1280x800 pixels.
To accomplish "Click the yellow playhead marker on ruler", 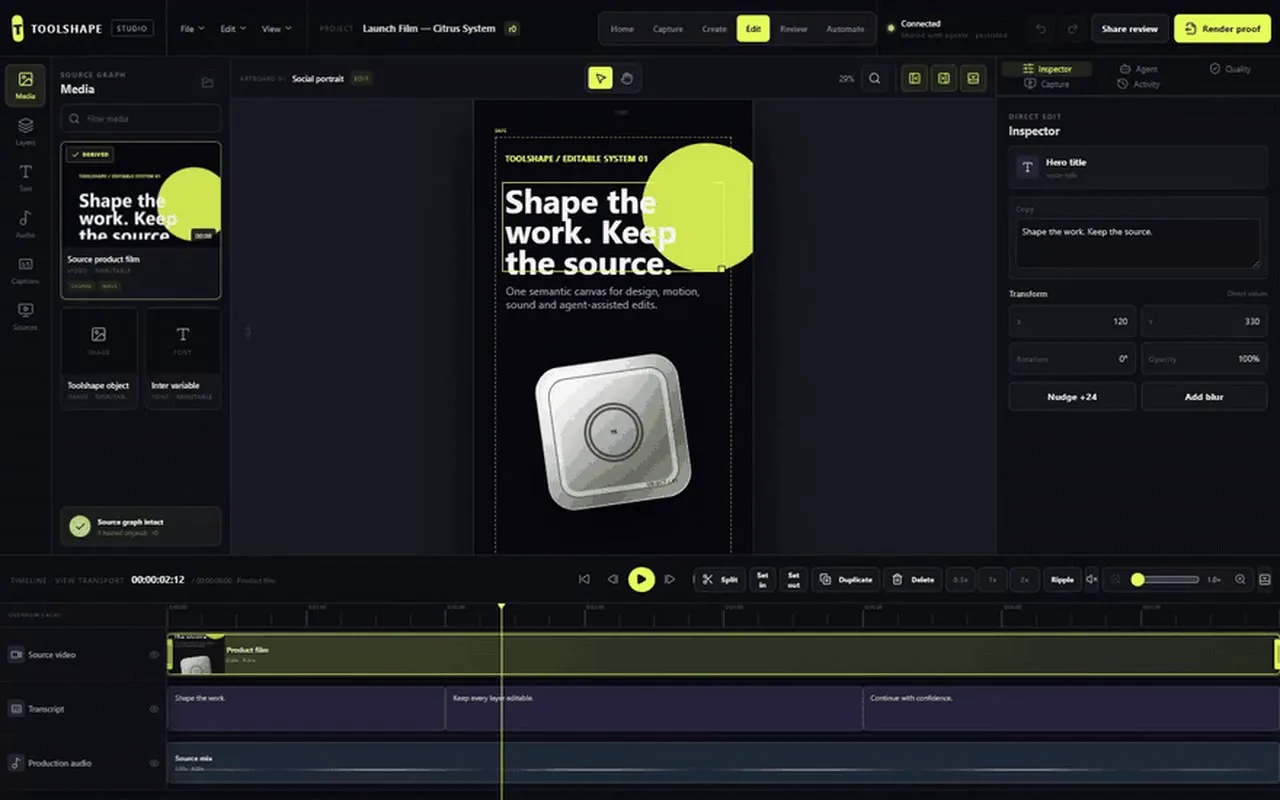I will pyautogui.click(x=501, y=606).
